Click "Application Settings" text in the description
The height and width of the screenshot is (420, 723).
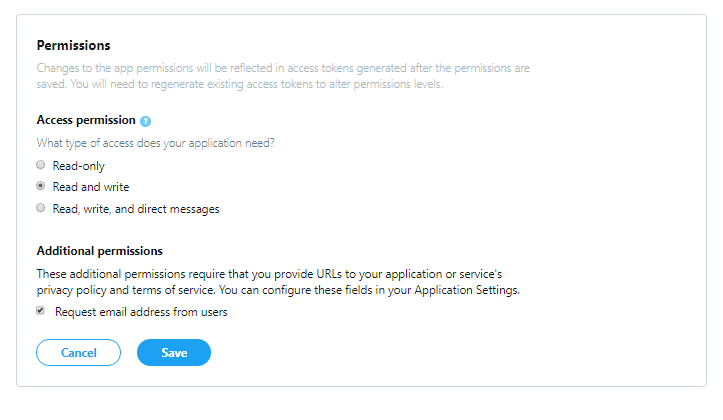(x=466, y=290)
